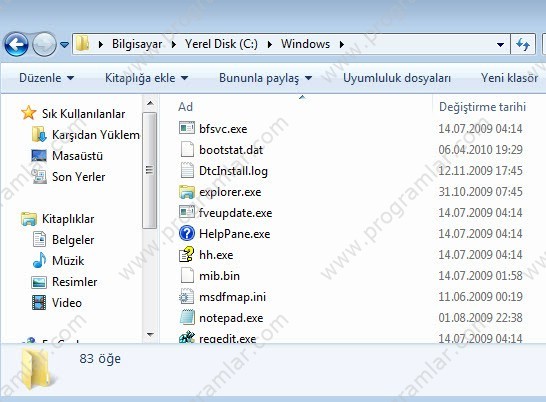Select the file name bfsvc.exe
546x402 pixels.
pyautogui.click(x=223, y=129)
